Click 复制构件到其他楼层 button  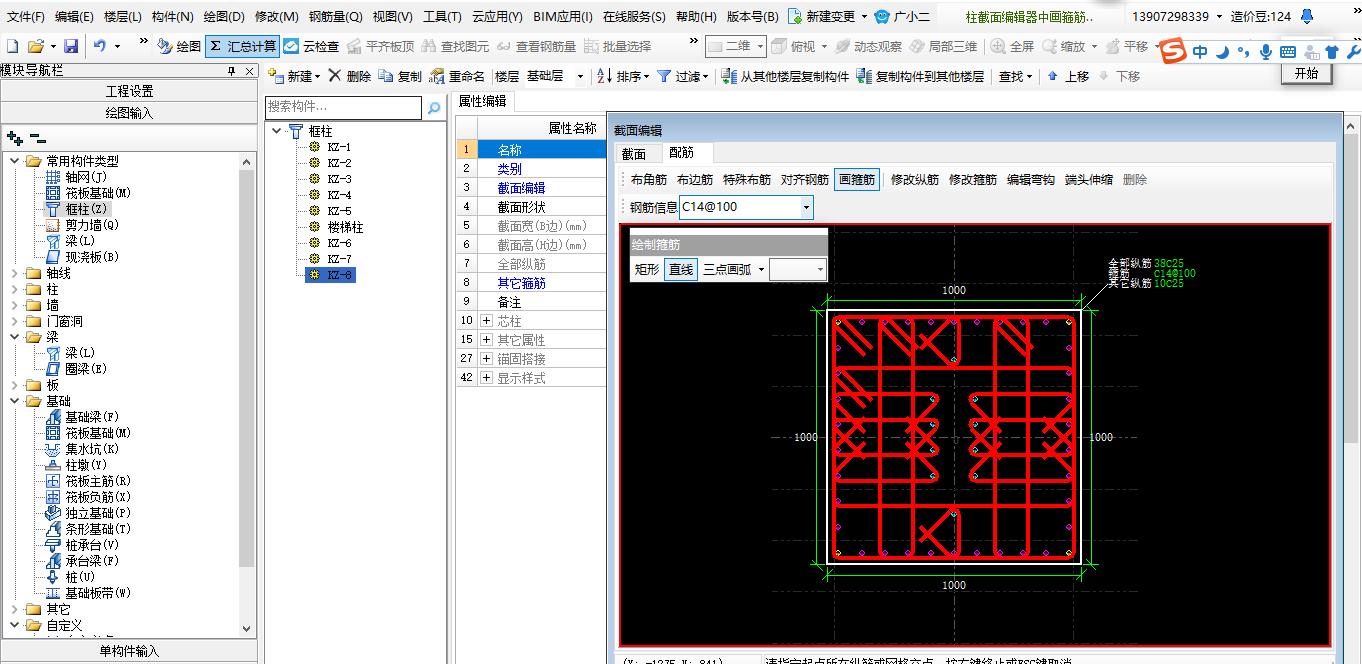point(920,76)
